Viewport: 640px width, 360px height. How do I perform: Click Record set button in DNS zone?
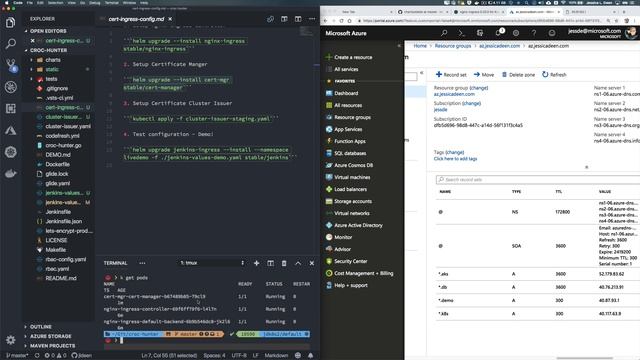451,75
